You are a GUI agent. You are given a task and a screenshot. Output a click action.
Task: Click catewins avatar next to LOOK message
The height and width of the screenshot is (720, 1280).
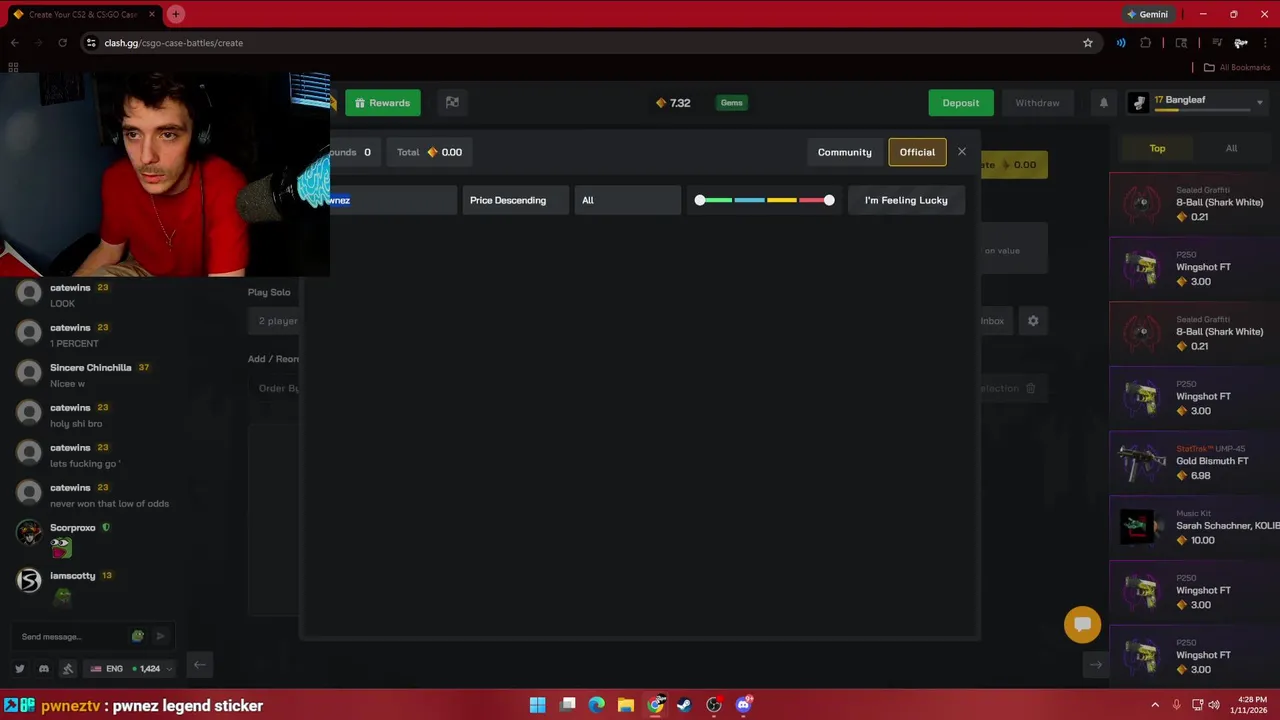tap(29, 293)
